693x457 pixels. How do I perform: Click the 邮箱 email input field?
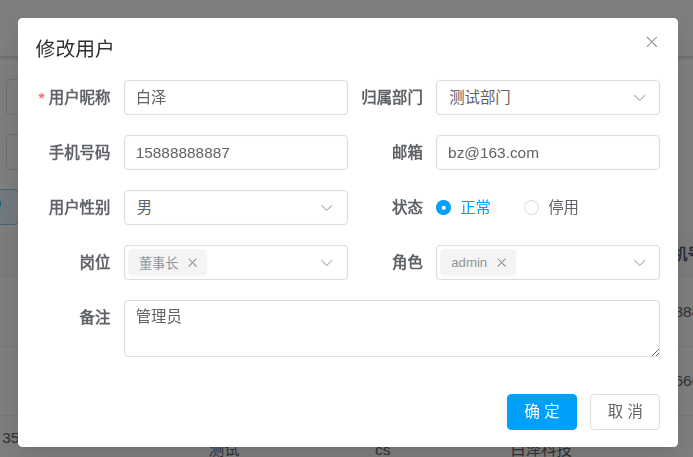point(548,153)
